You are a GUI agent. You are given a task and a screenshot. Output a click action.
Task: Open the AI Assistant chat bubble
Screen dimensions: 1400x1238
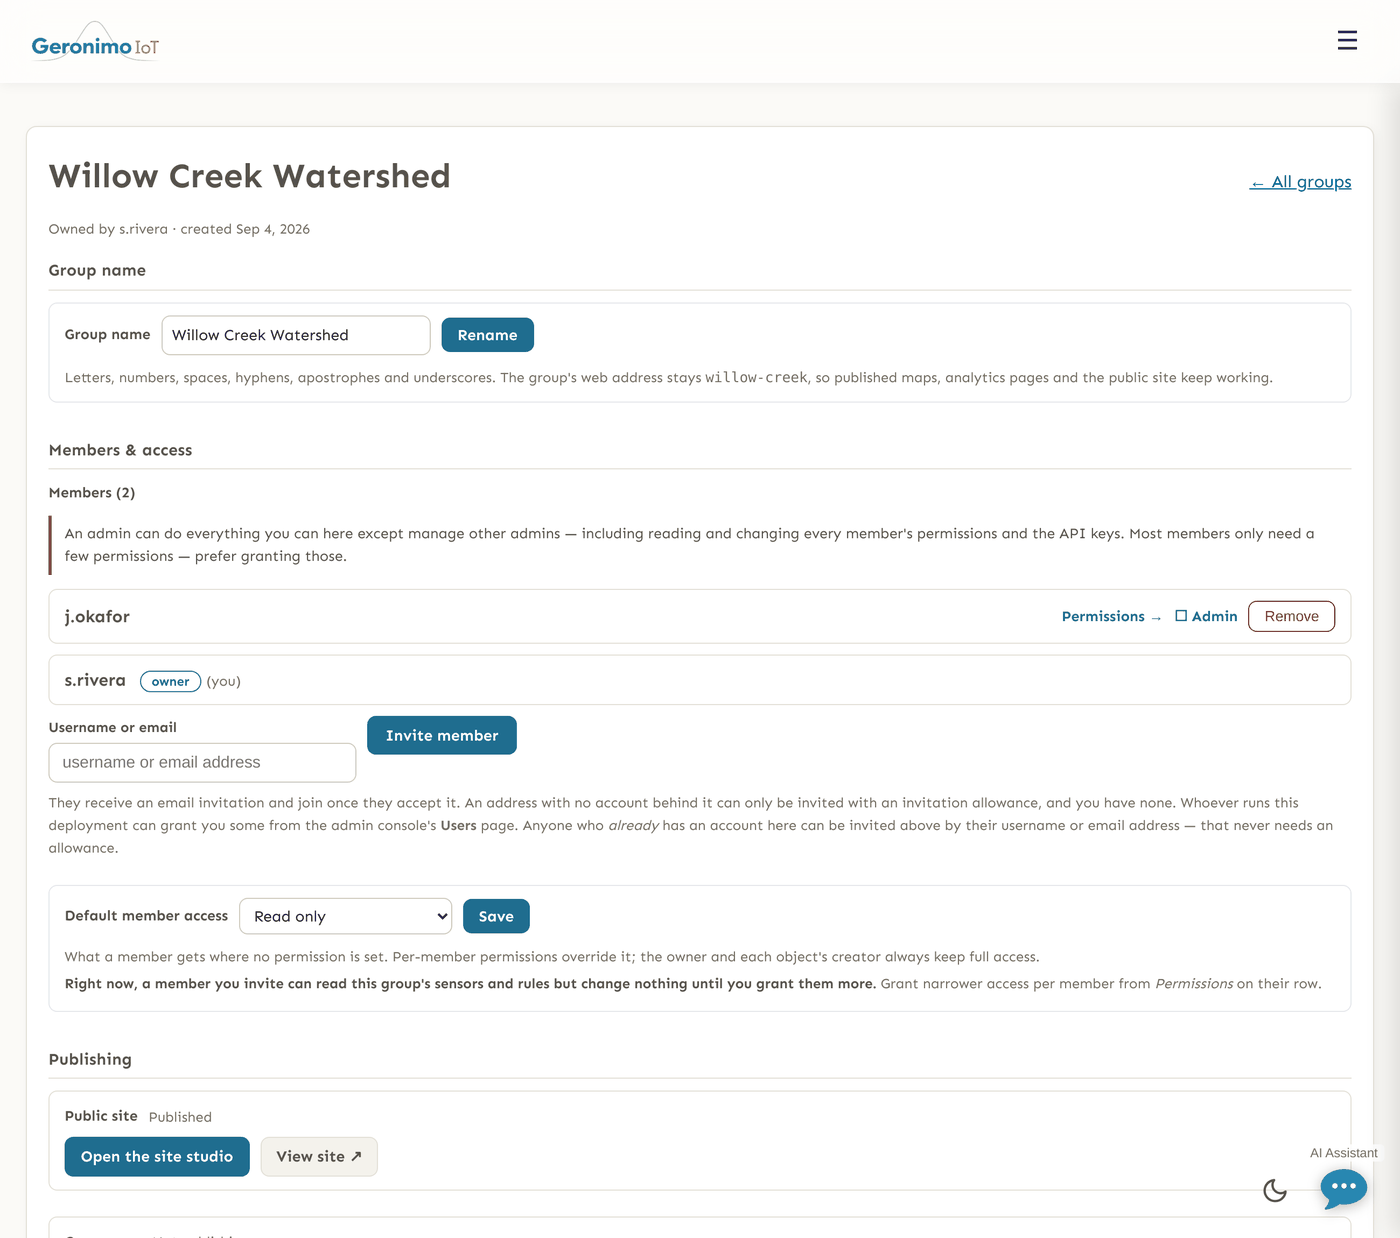pos(1343,1188)
